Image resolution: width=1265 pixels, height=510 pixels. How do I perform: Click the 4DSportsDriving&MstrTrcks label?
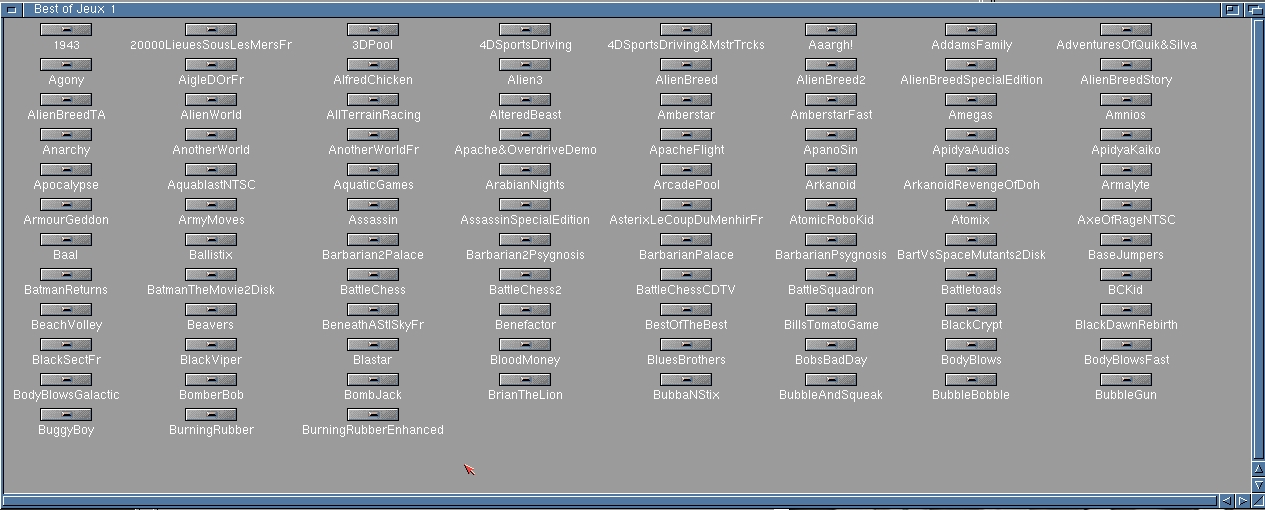click(686, 45)
